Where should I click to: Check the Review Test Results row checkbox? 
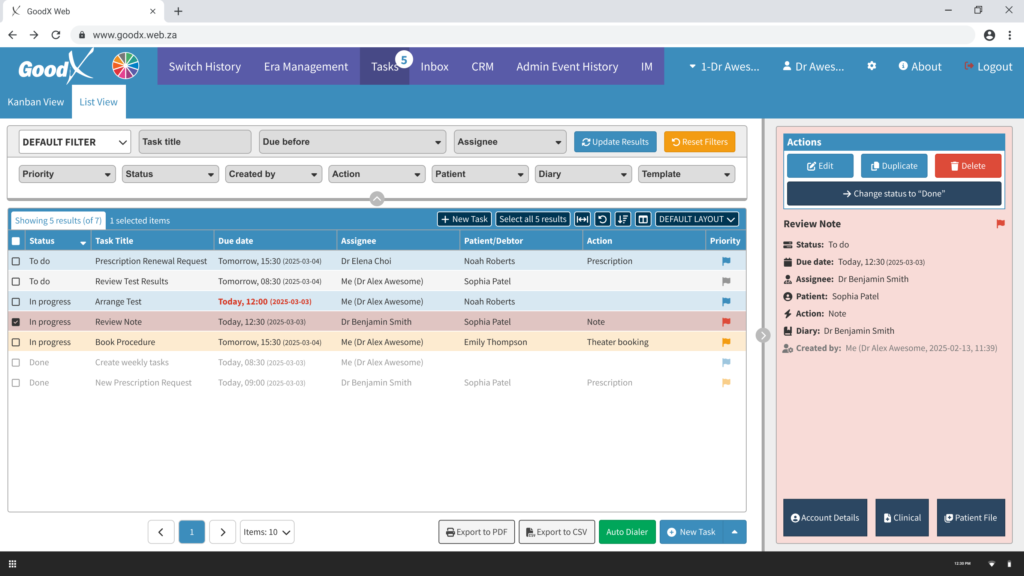[16, 281]
